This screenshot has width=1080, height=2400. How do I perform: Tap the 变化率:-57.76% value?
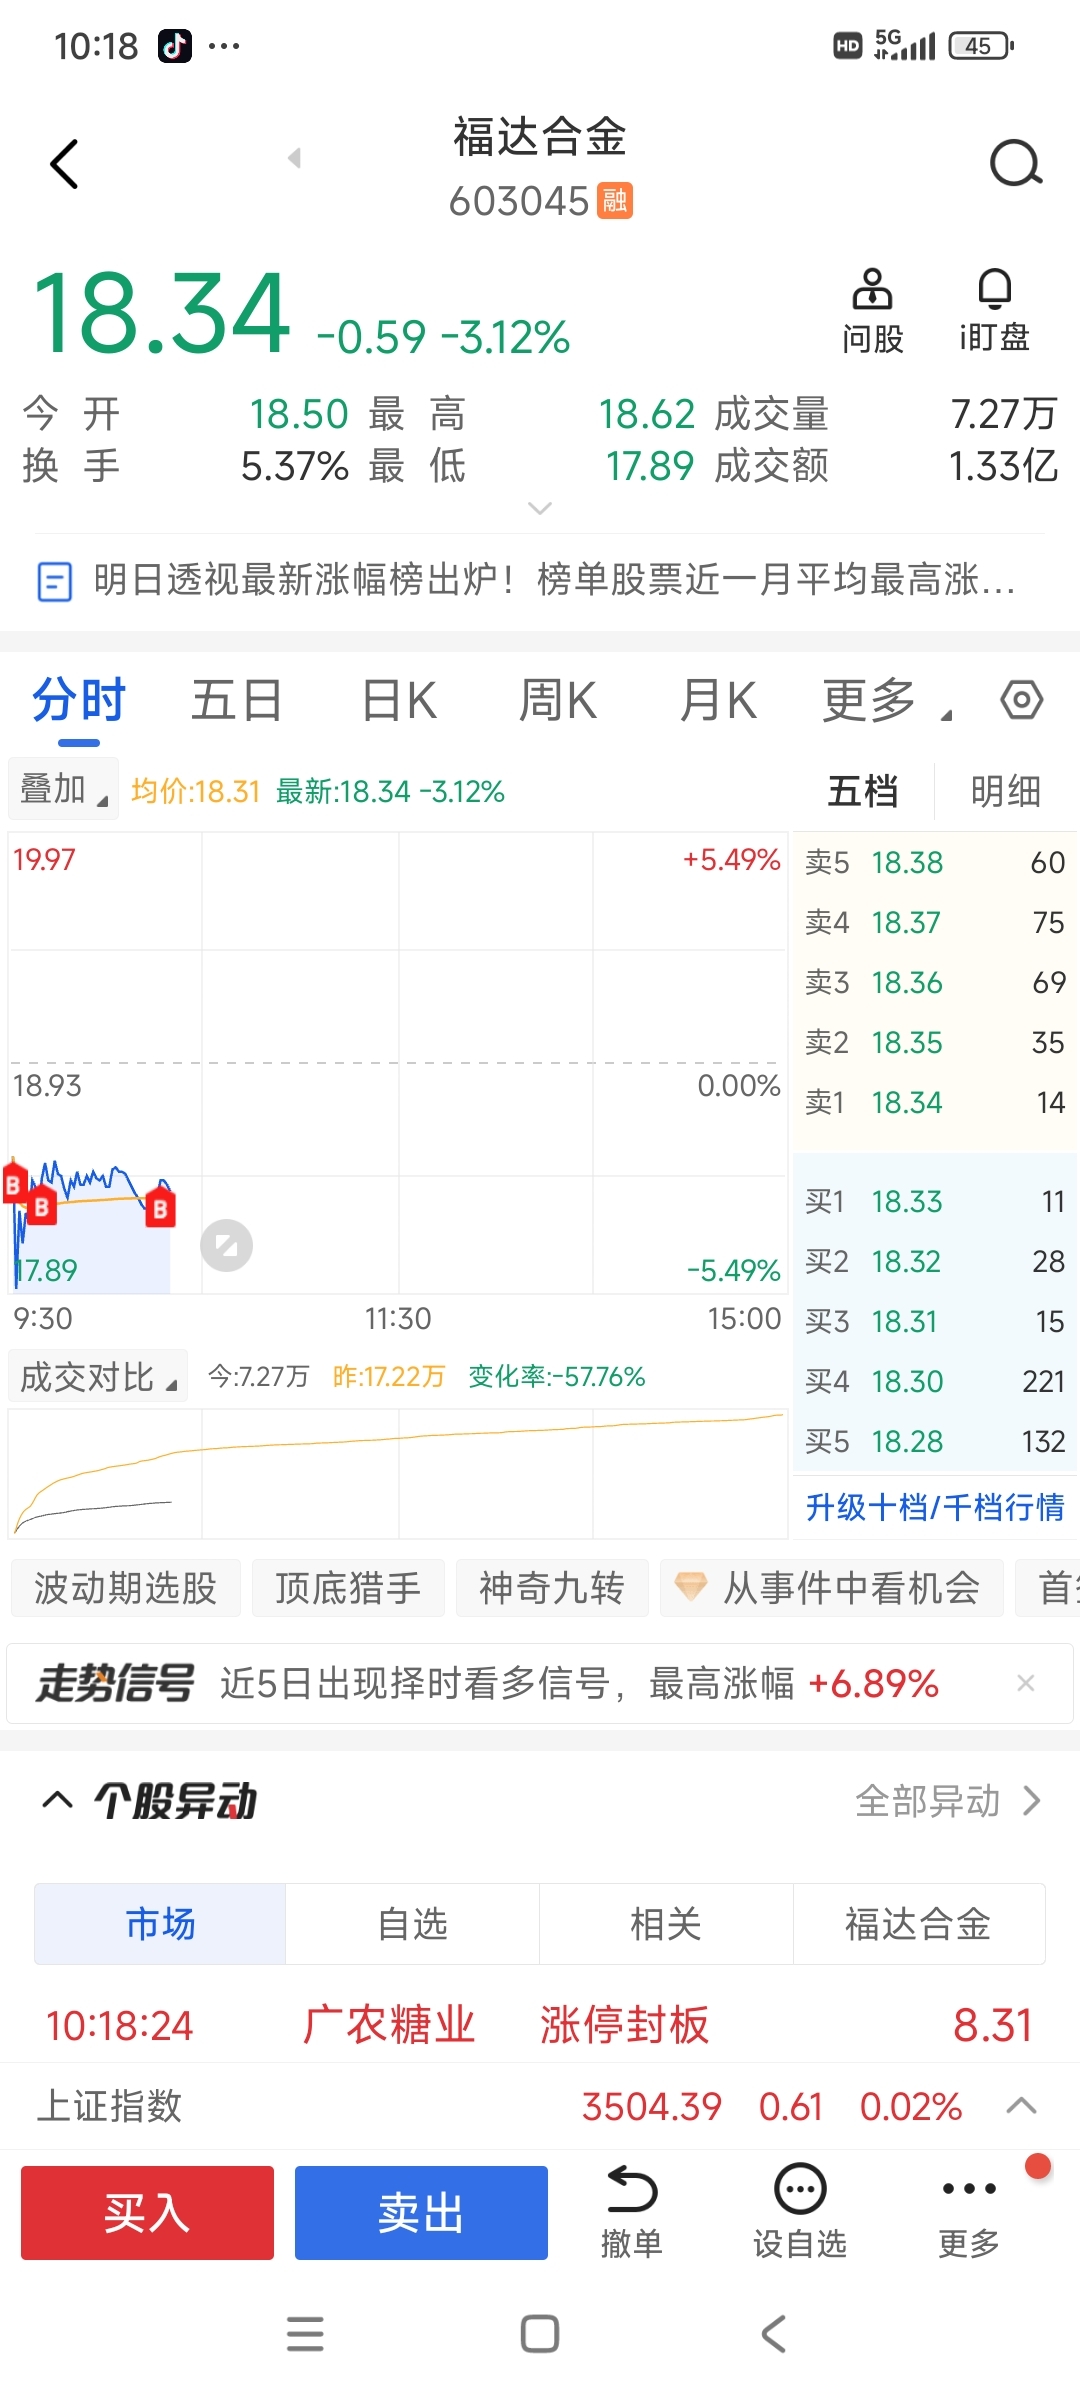coord(557,1377)
